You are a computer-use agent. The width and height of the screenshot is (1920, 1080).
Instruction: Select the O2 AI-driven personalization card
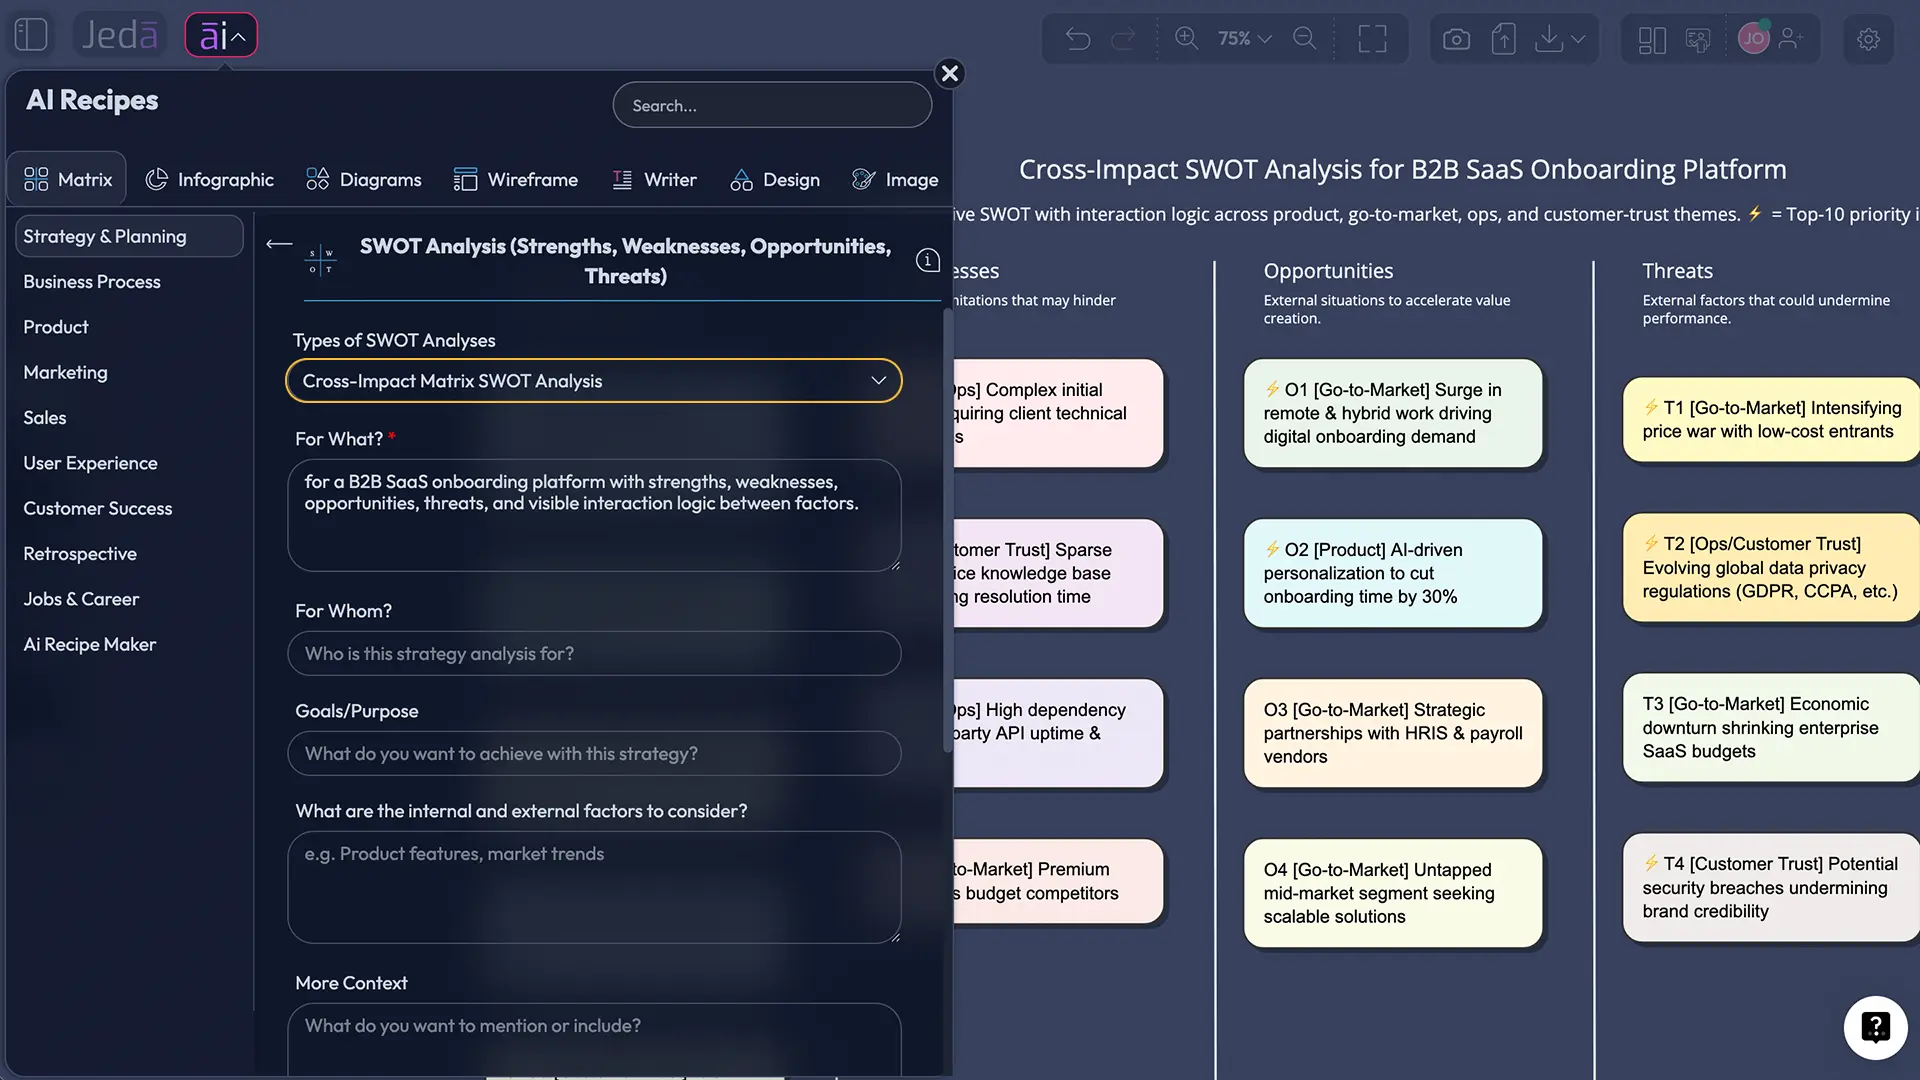coord(1393,573)
